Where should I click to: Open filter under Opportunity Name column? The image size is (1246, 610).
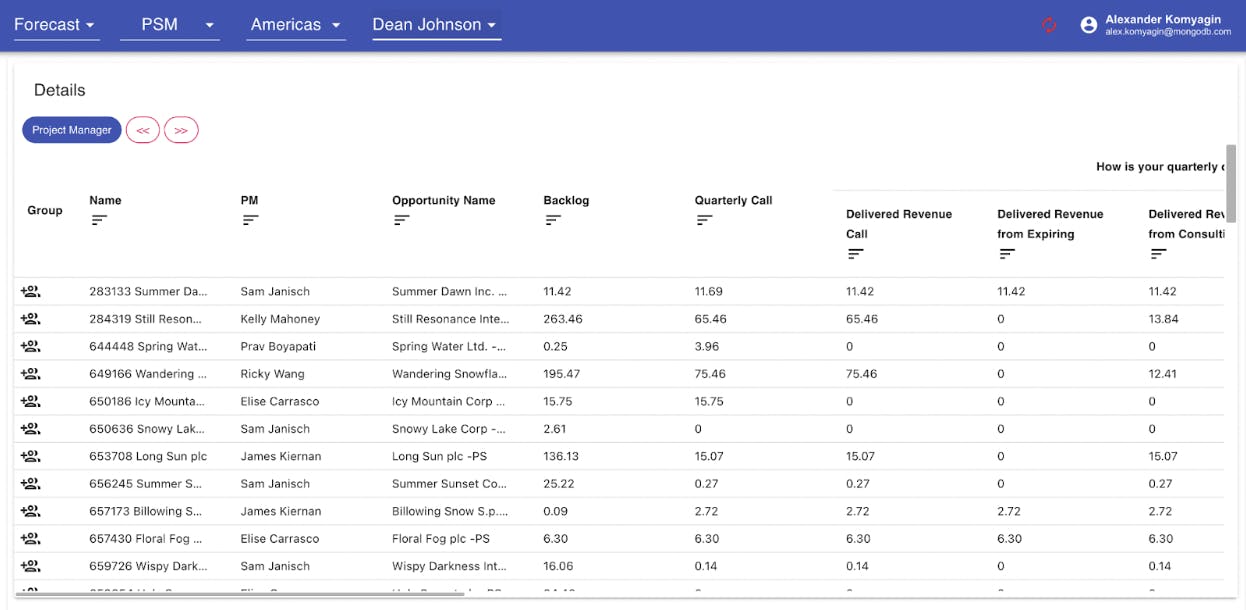coord(401,220)
